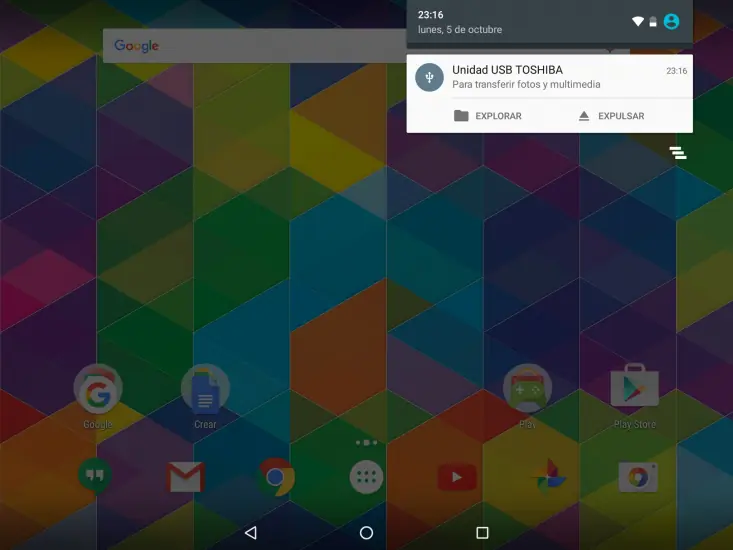Image resolution: width=733 pixels, height=550 pixels.
Task: Tap the battery status icon
Action: coord(653,21)
